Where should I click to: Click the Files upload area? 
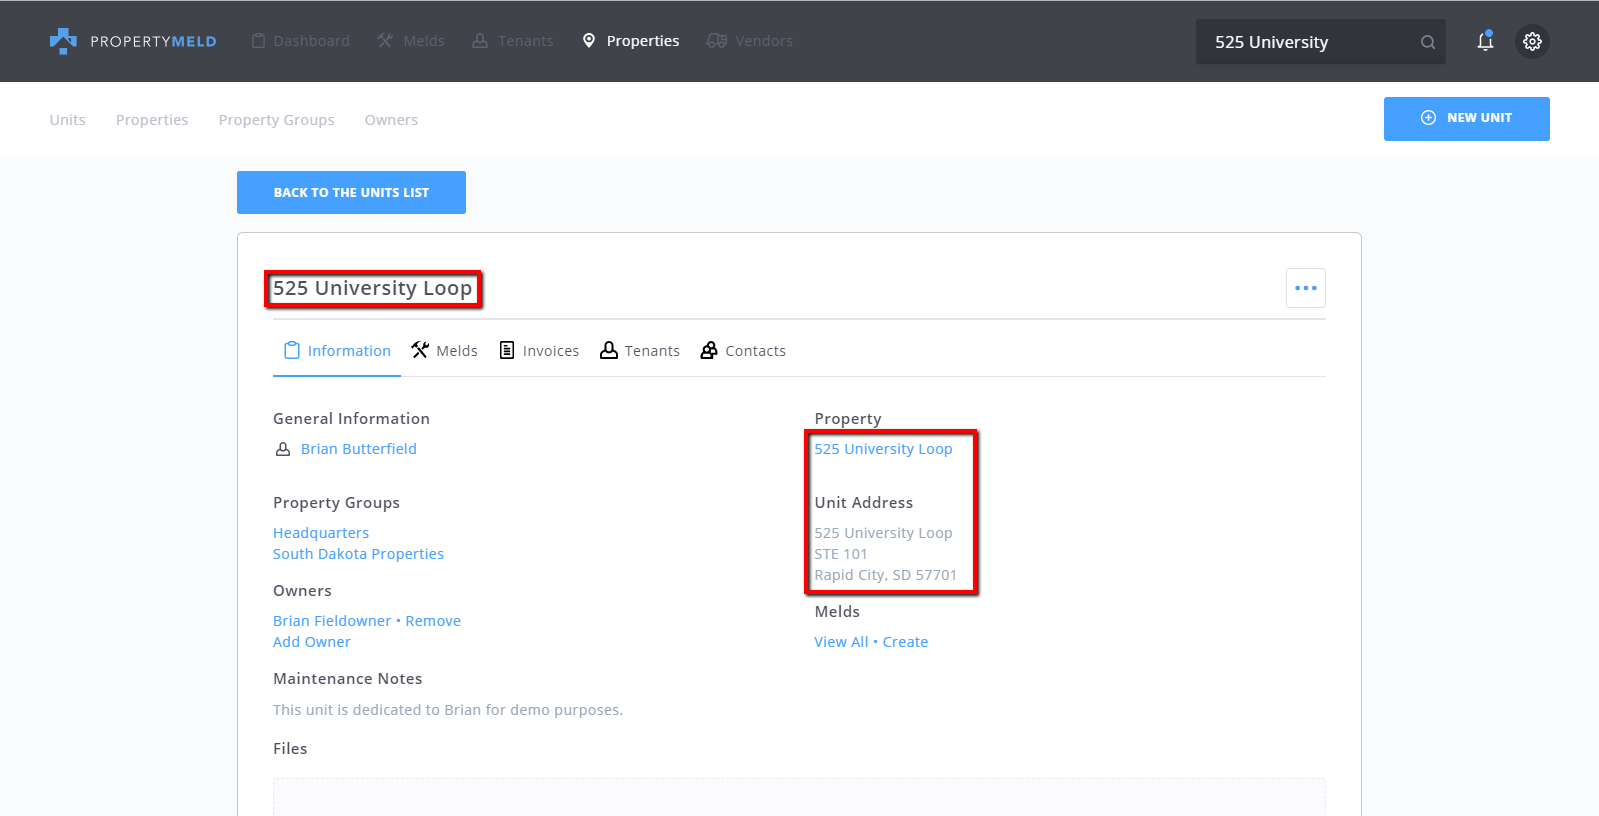pyautogui.click(x=799, y=797)
